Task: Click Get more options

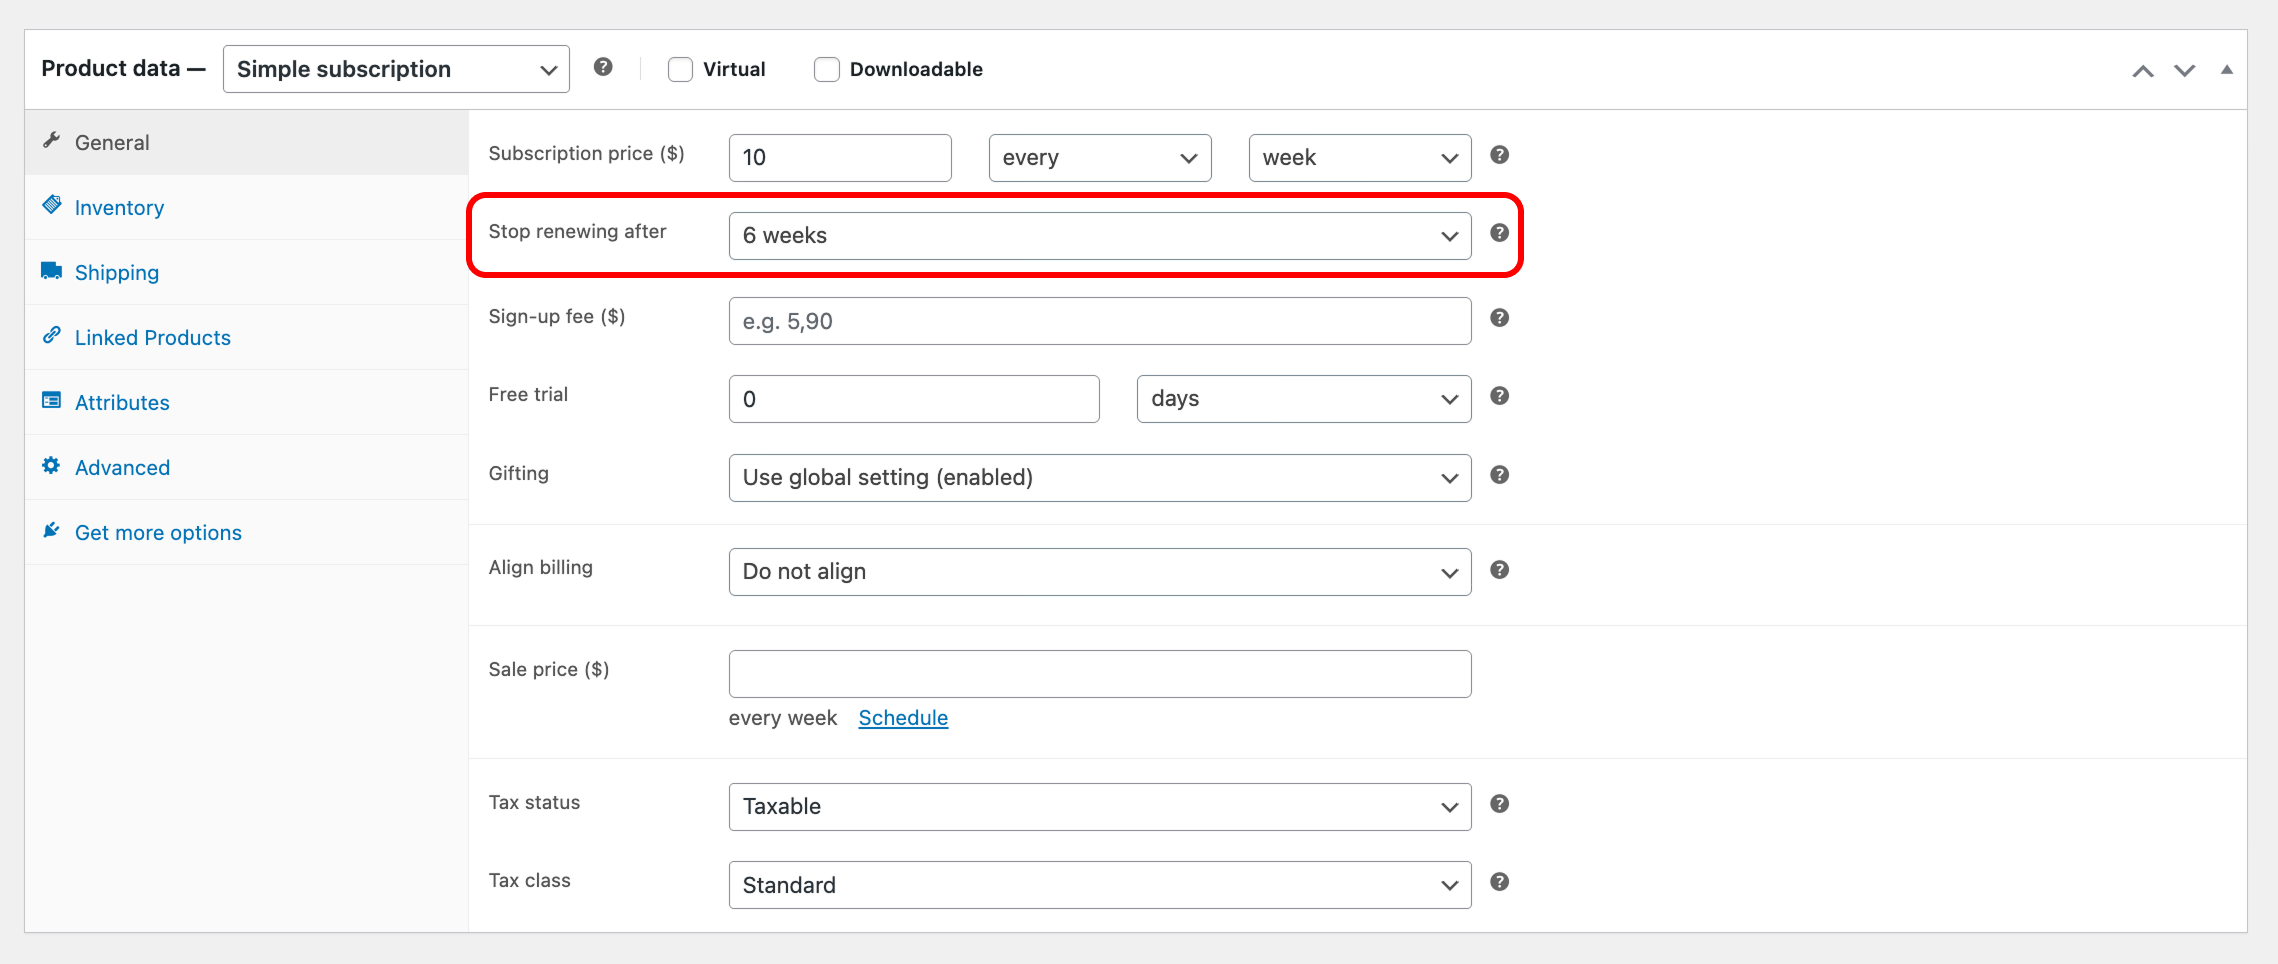Action: 246,532
